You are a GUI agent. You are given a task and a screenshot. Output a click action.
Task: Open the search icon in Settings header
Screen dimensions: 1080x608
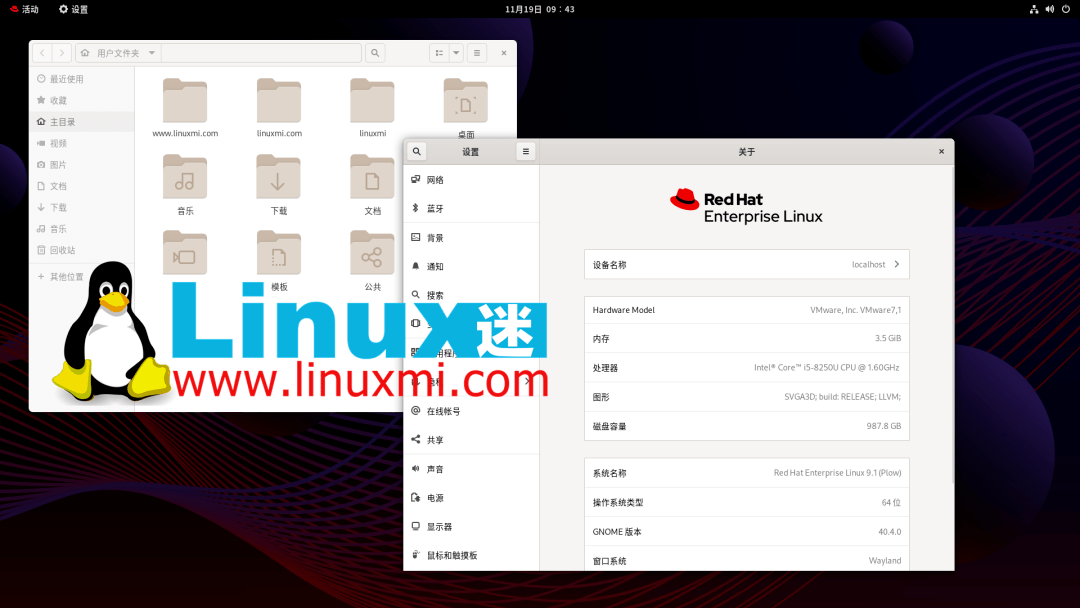(x=416, y=151)
